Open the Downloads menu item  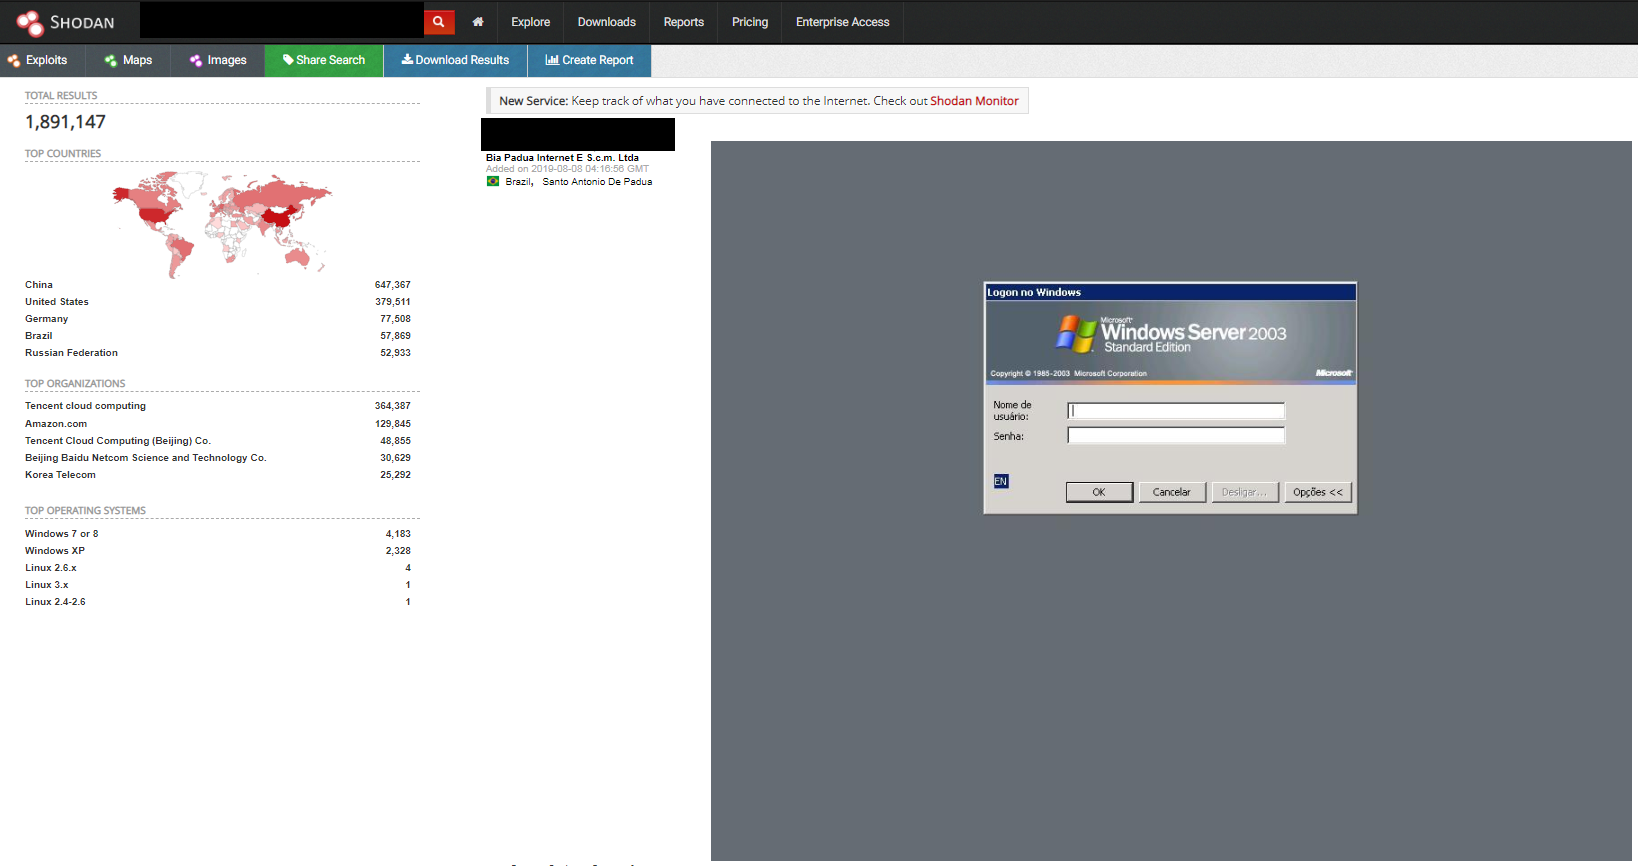[x=607, y=22]
